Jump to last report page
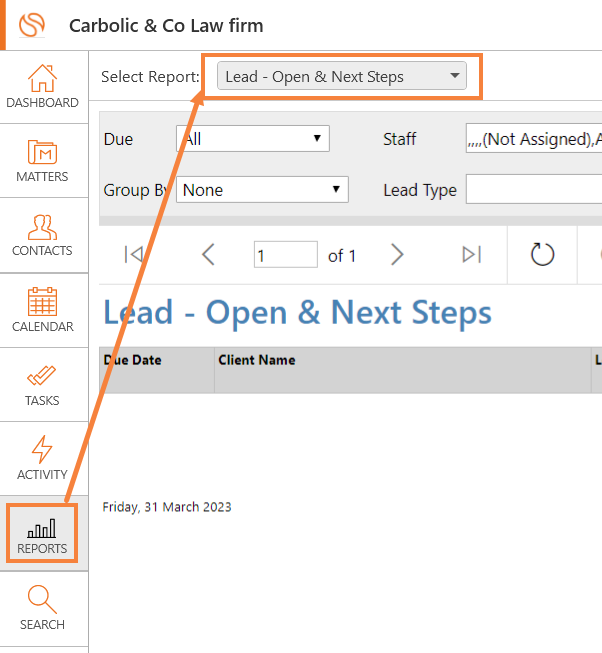The image size is (602, 653). pyautogui.click(x=472, y=254)
